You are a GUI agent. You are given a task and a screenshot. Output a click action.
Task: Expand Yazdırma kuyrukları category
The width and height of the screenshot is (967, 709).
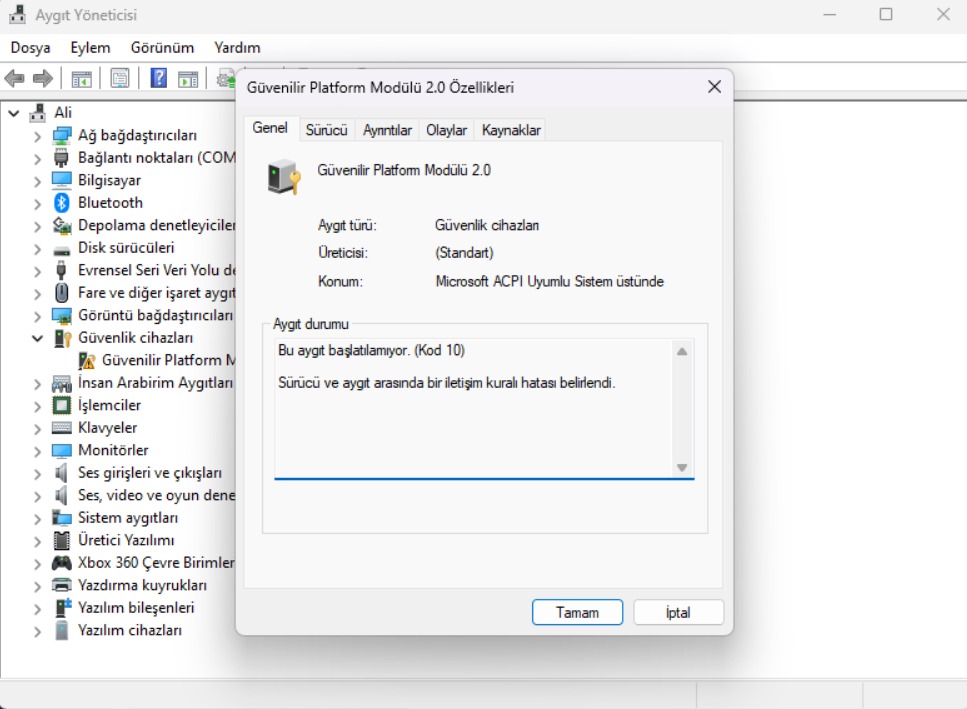click(x=37, y=586)
